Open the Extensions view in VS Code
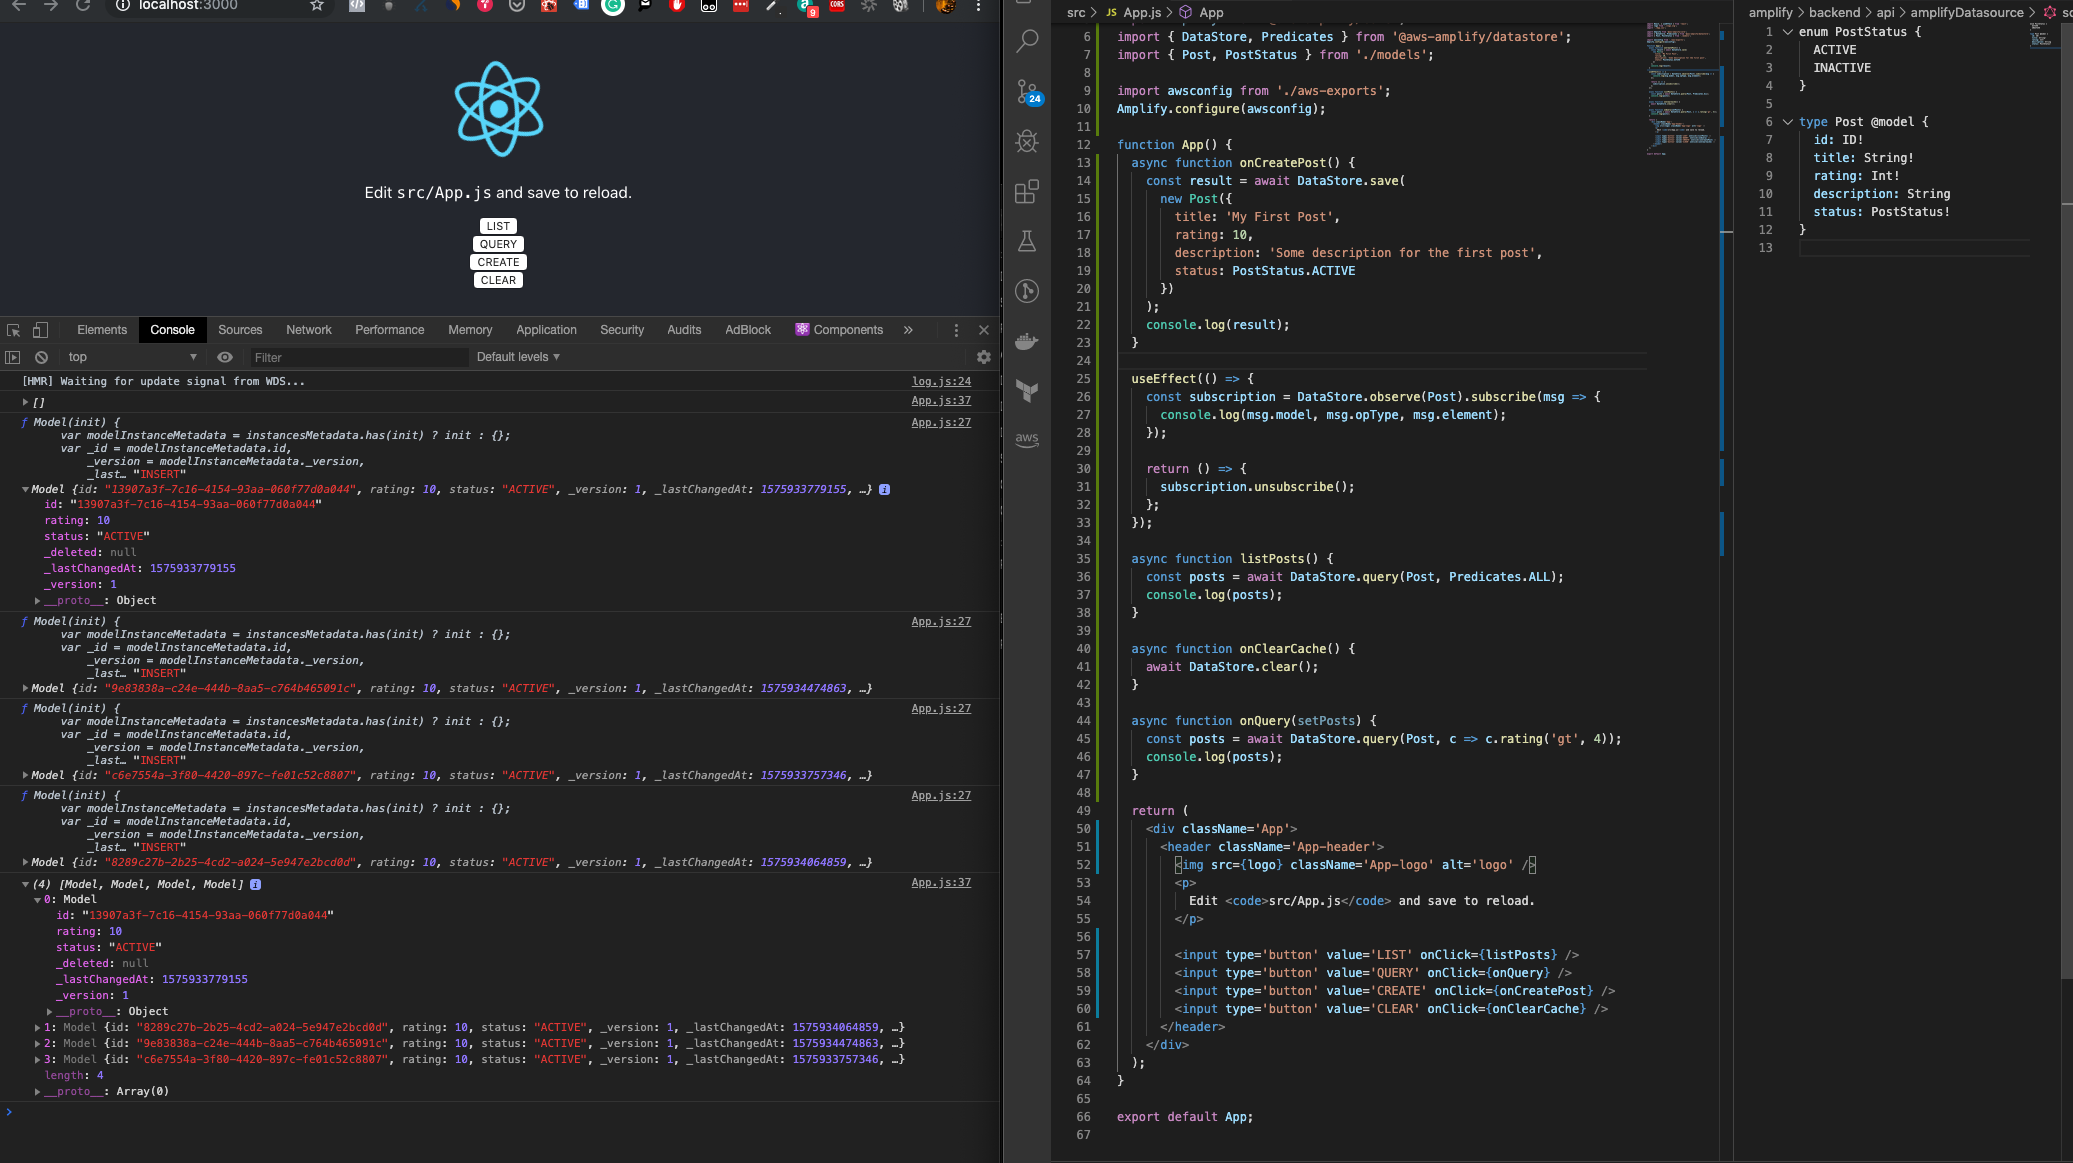The height and width of the screenshot is (1163, 2073). (x=1027, y=192)
